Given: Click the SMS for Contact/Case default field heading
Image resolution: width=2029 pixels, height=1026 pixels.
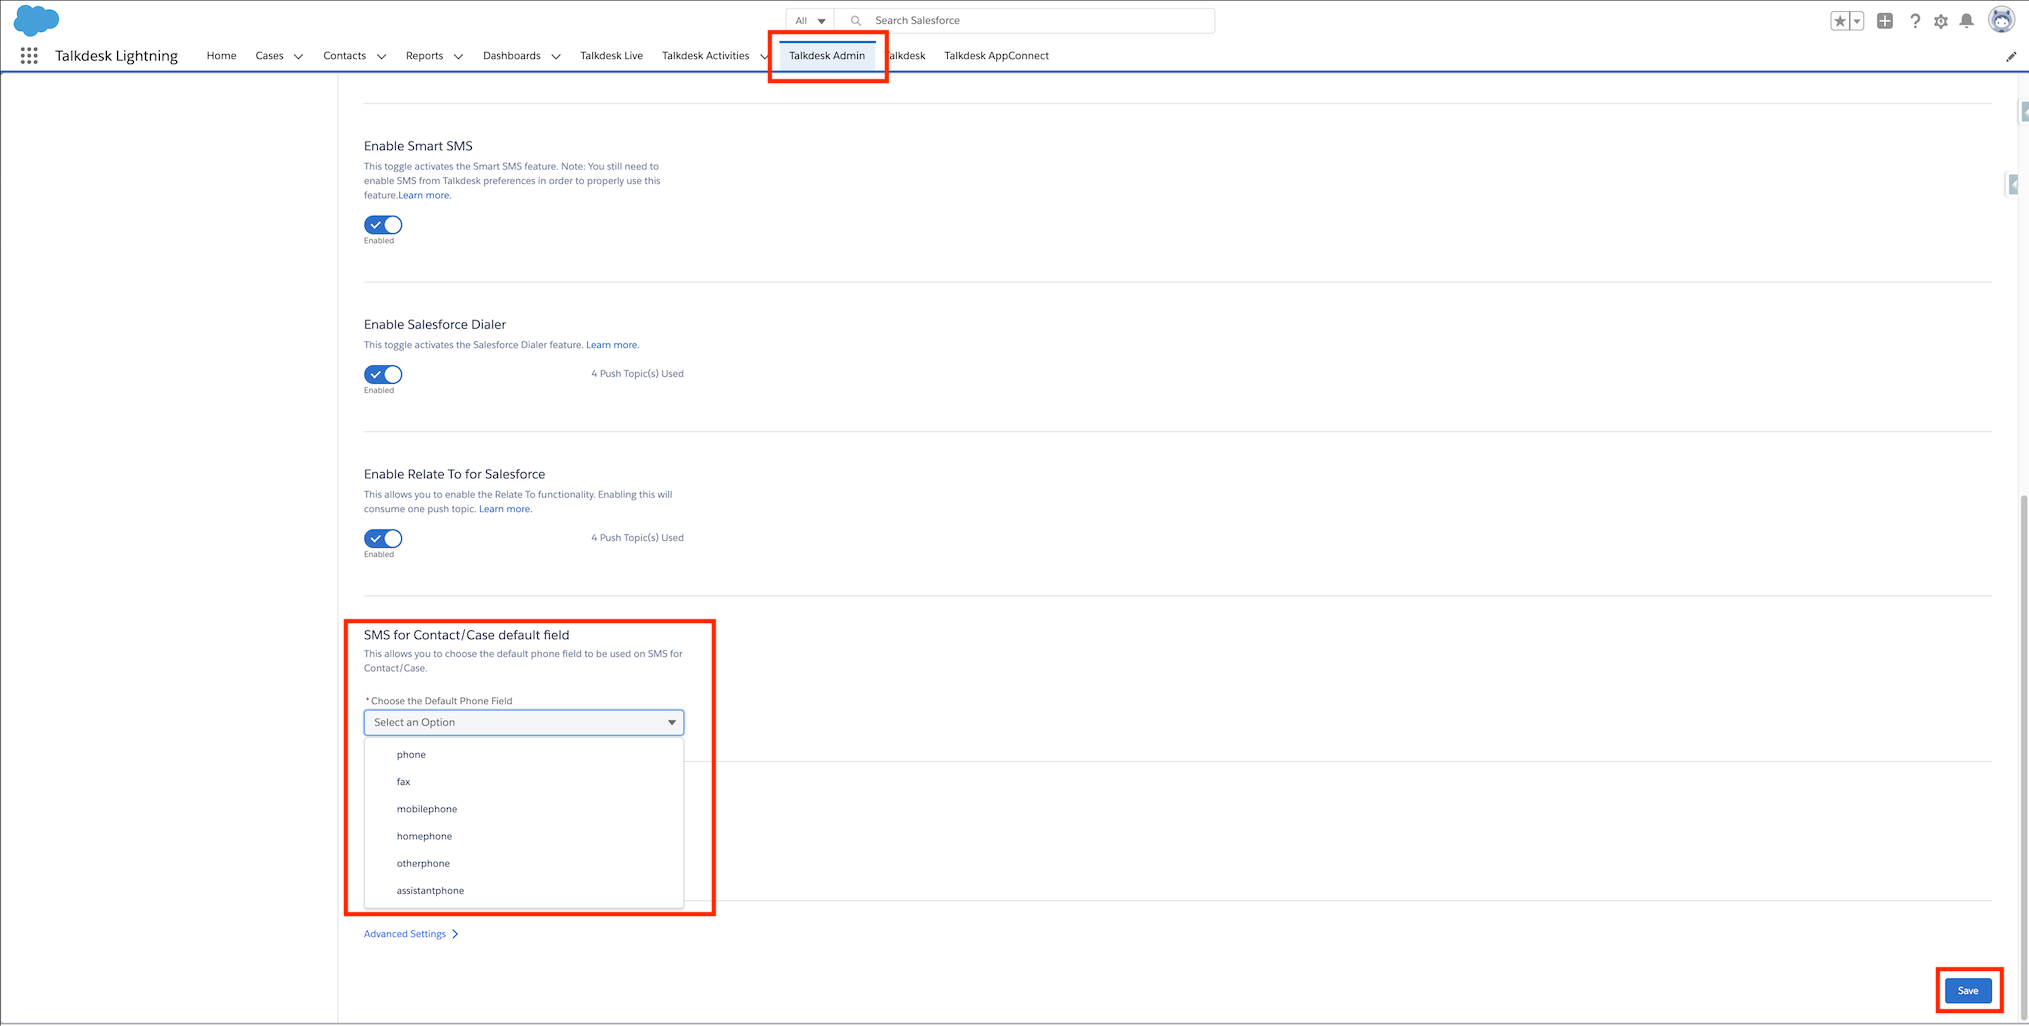Looking at the screenshot, I should pos(466,635).
